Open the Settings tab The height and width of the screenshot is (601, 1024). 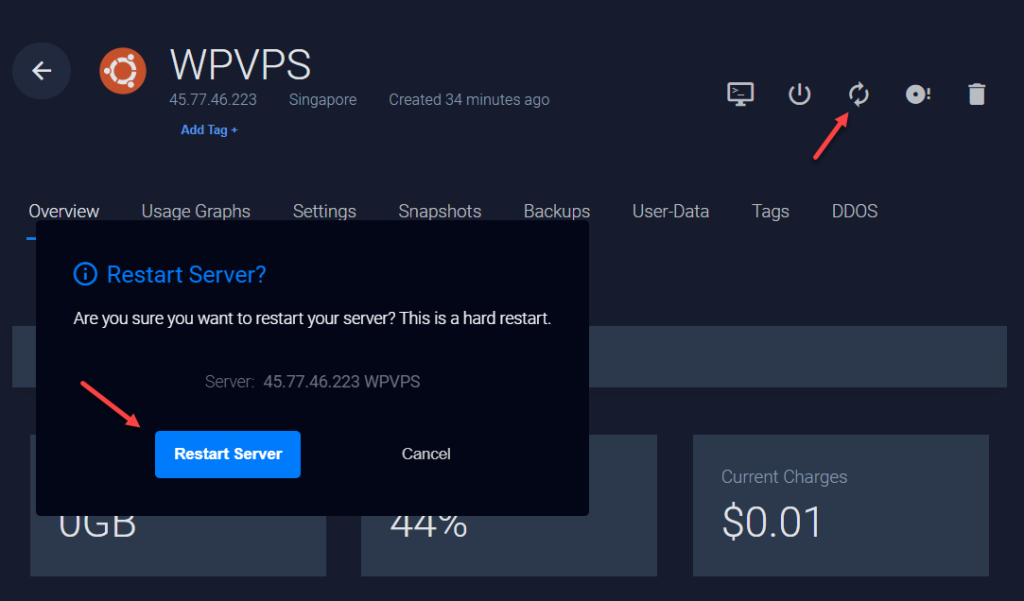click(324, 211)
